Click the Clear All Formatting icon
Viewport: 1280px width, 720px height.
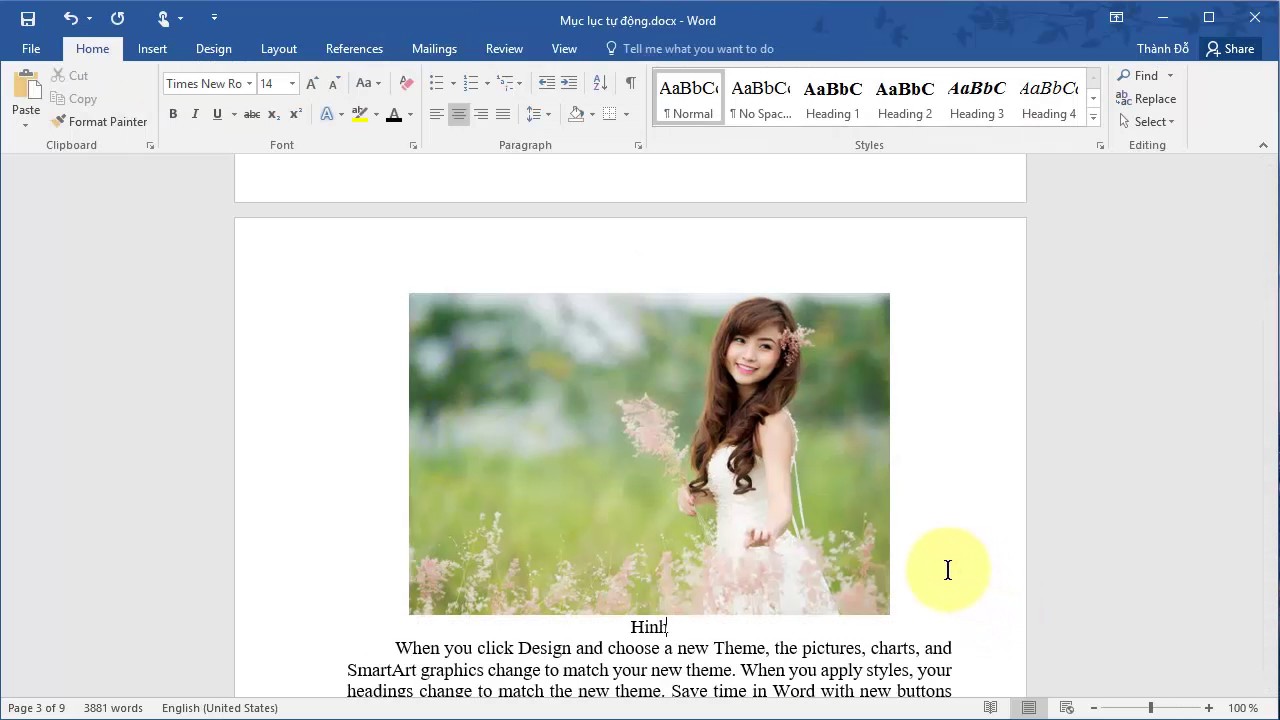coord(406,83)
